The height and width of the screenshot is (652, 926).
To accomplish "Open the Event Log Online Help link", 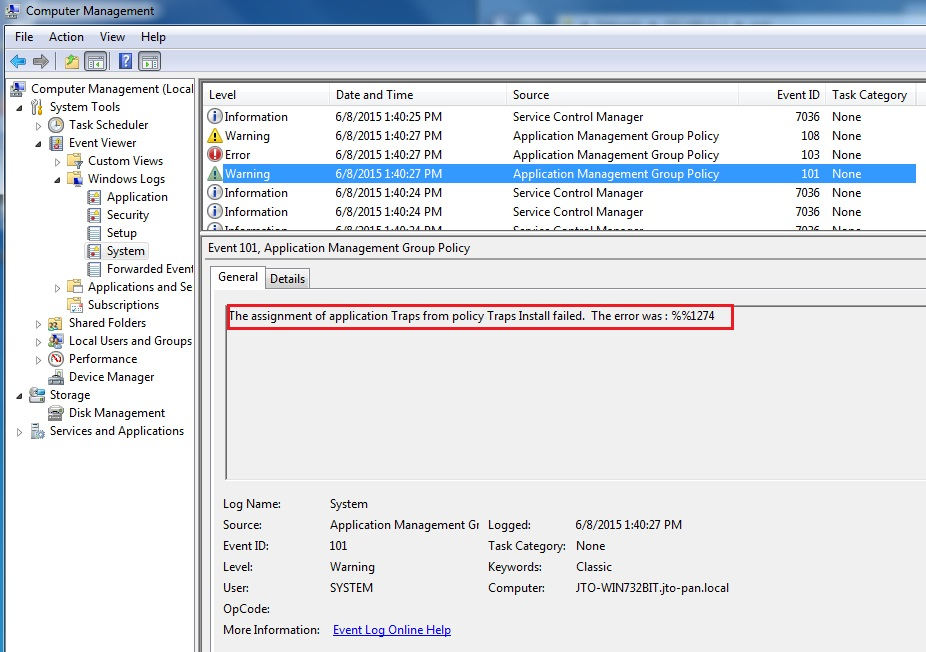I will [x=391, y=630].
